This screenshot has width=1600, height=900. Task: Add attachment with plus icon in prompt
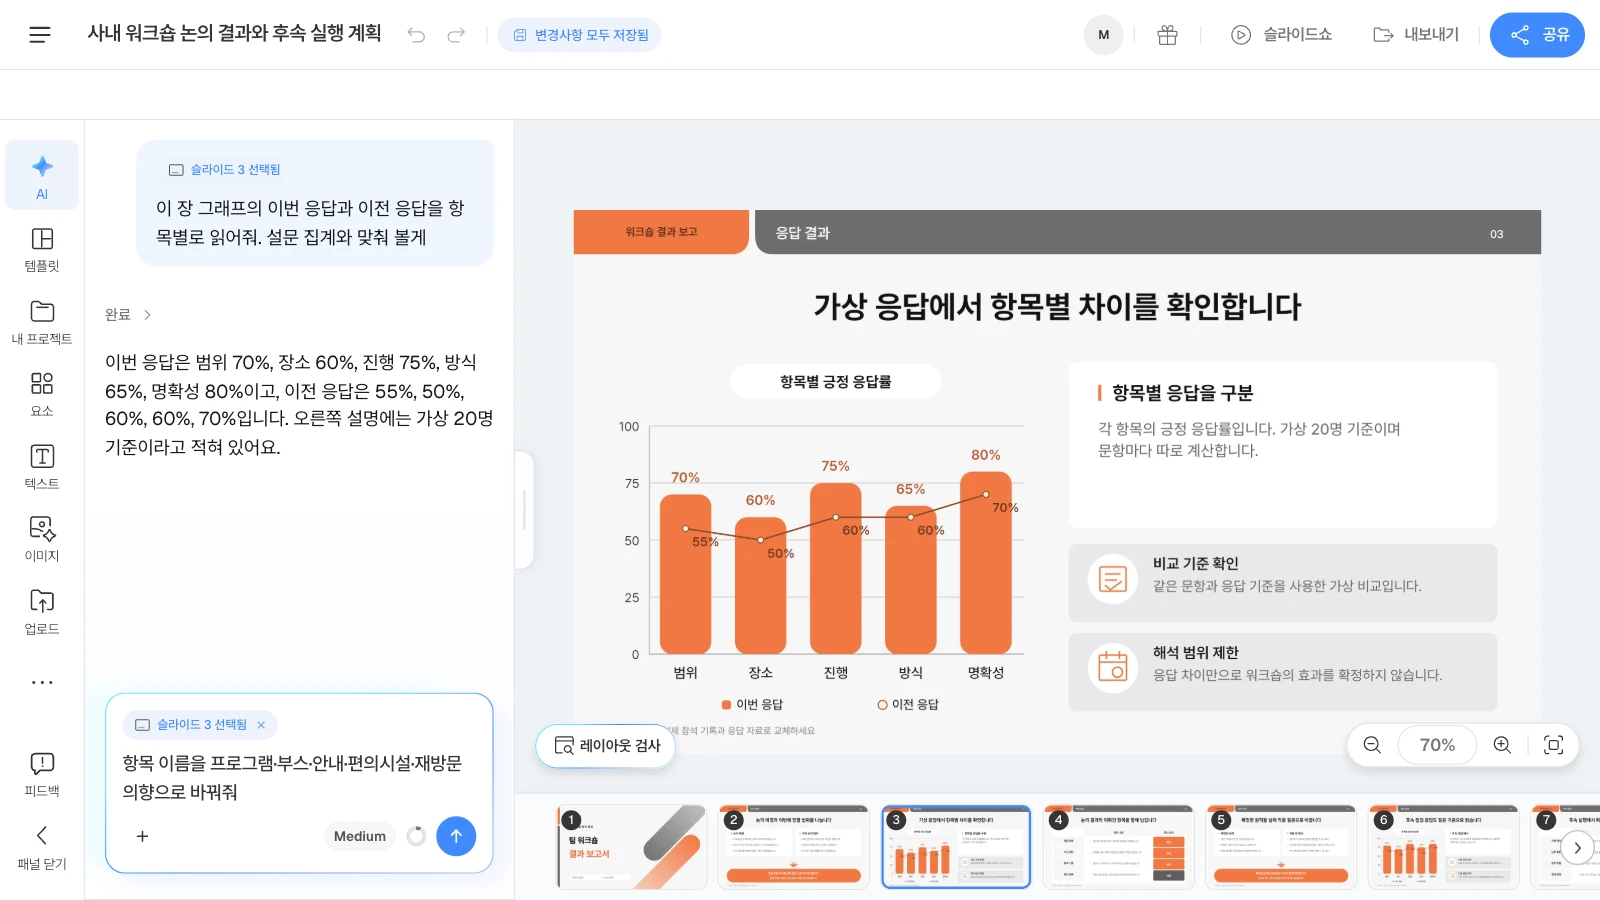tap(142, 836)
